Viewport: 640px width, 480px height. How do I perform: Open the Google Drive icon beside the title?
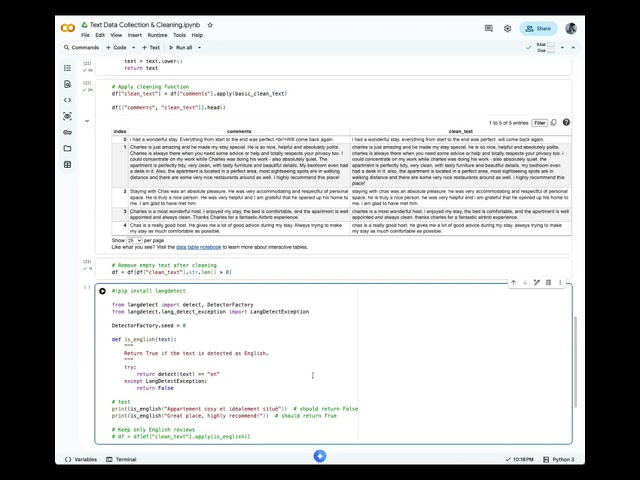click(84, 25)
